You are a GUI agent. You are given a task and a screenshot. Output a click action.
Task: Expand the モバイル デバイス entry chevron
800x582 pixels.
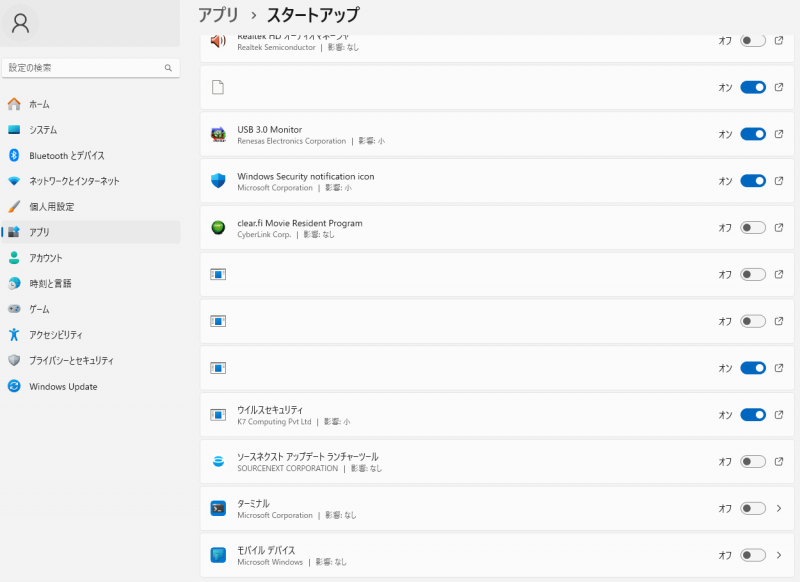click(779, 555)
